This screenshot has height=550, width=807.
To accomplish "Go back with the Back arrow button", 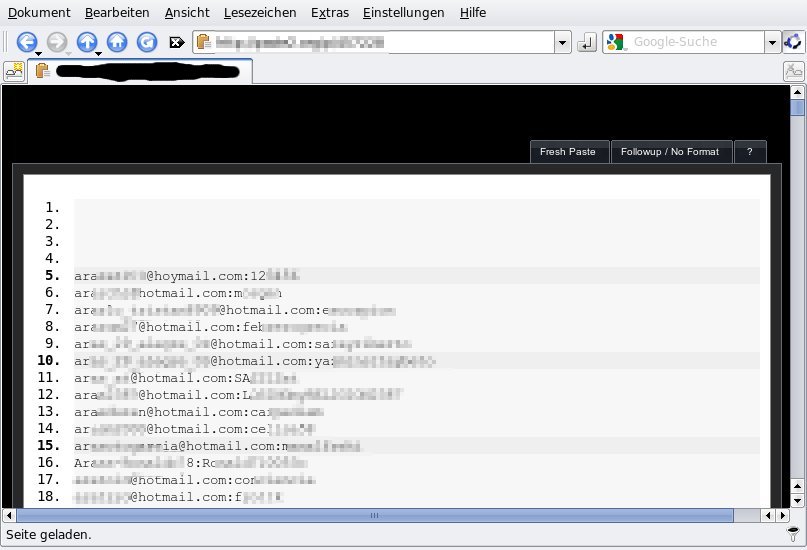I will [x=27, y=42].
